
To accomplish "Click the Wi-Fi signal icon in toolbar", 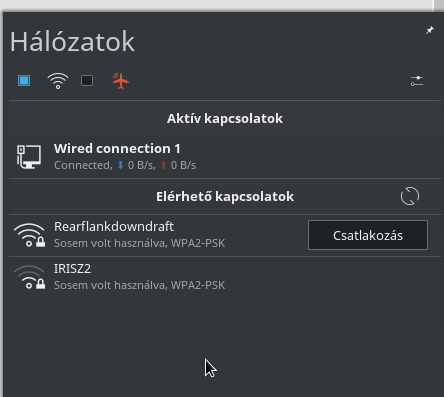I will coord(58,81).
